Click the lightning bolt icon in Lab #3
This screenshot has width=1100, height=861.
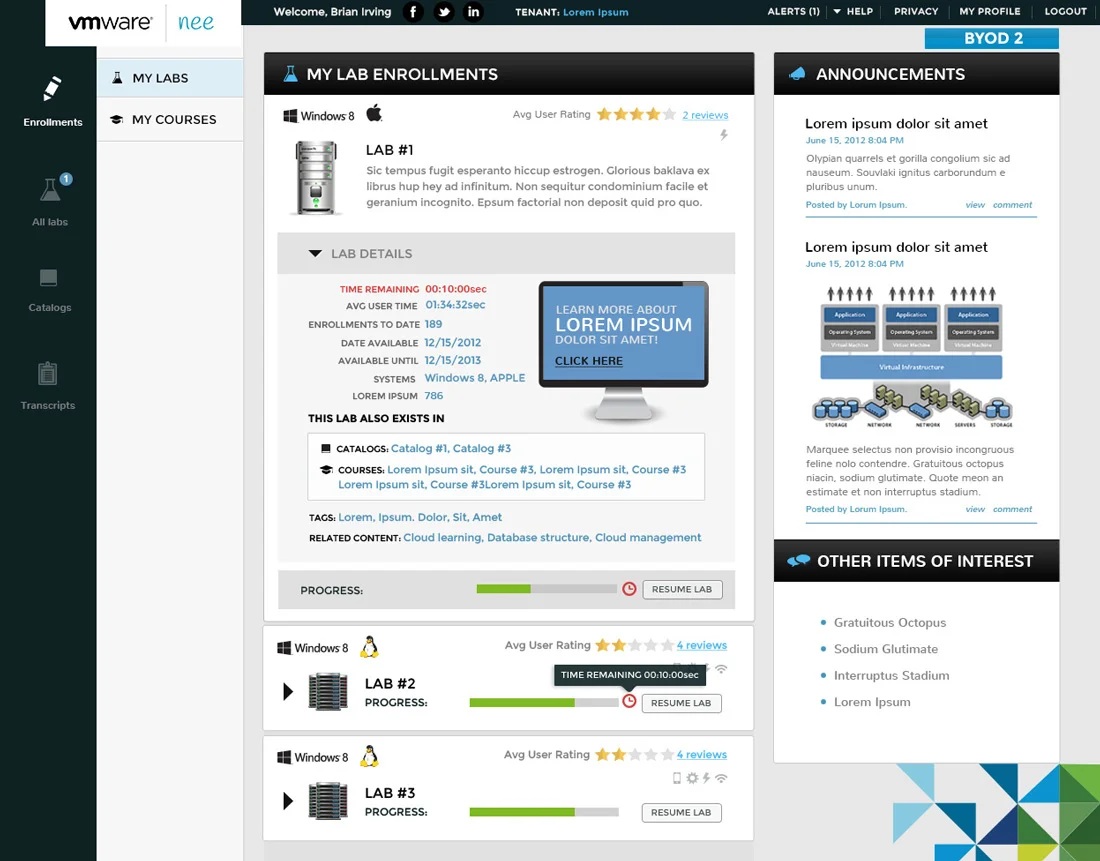pyautogui.click(x=706, y=777)
